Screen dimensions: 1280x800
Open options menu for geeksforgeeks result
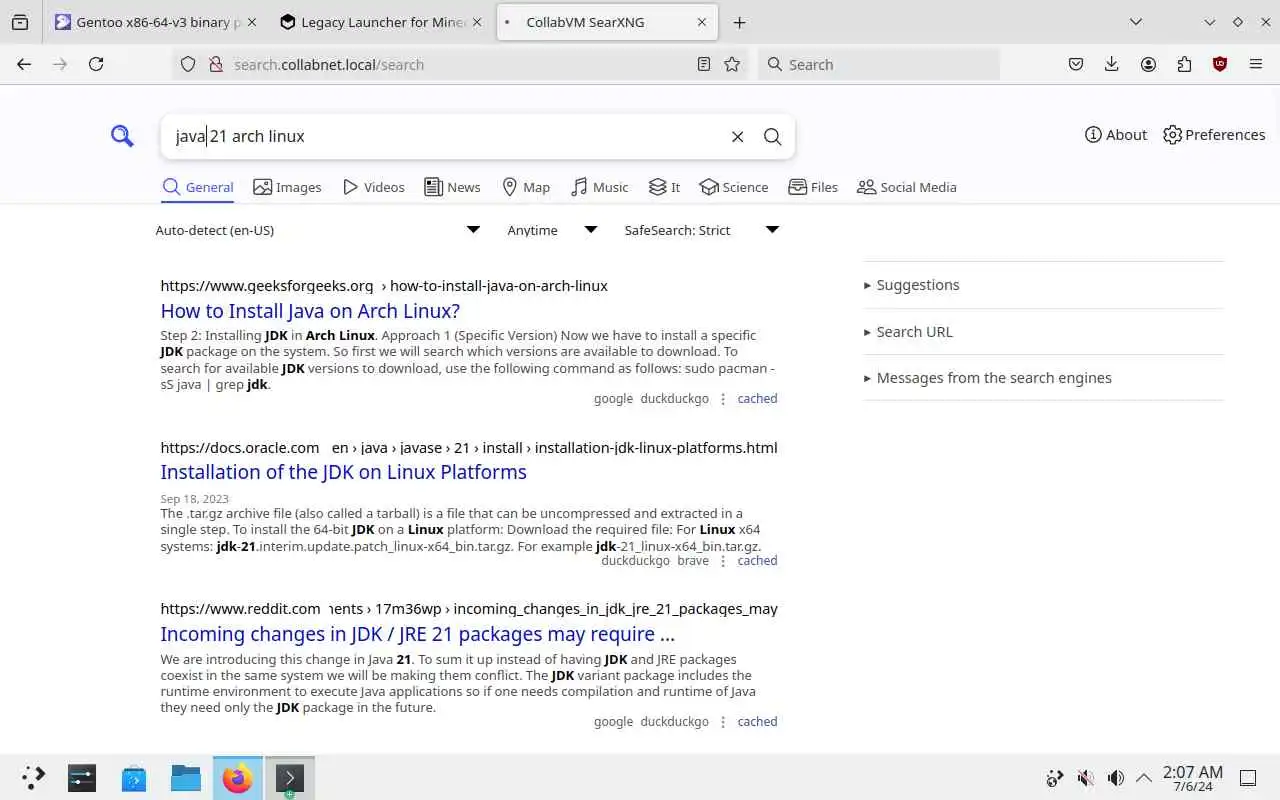pos(723,398)
